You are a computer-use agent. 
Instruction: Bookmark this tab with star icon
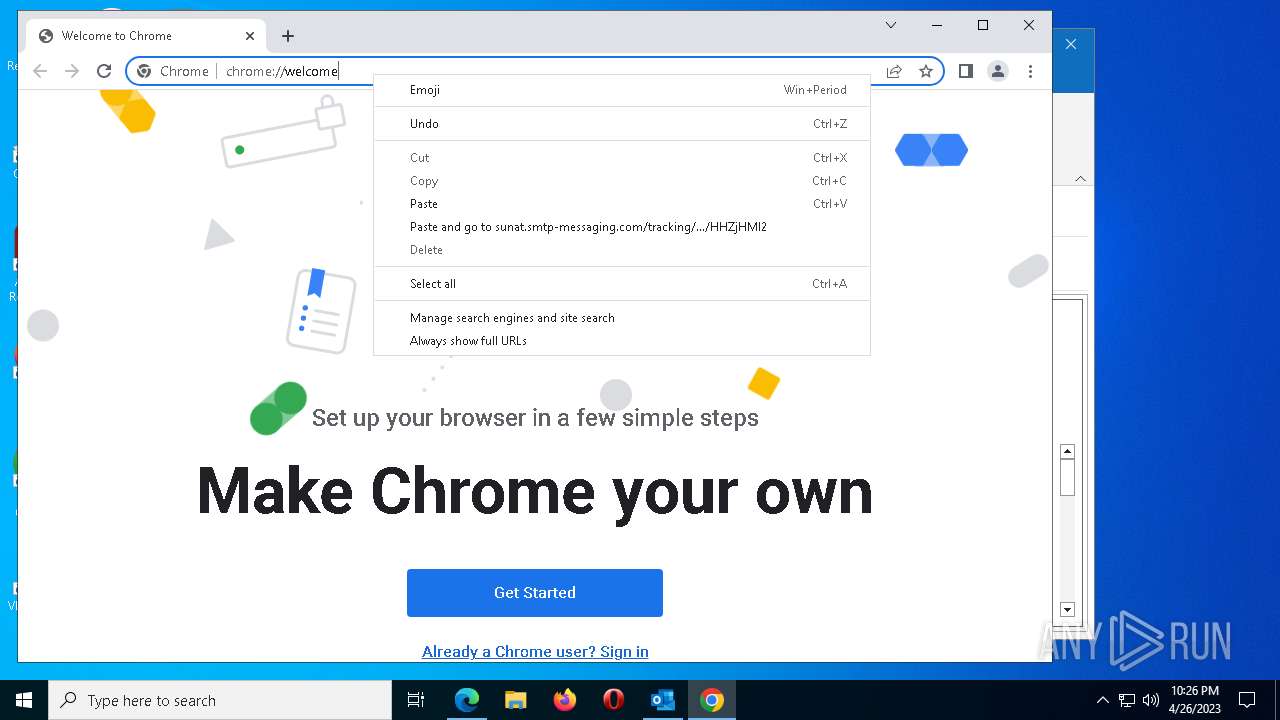click(x=926, y=71)
